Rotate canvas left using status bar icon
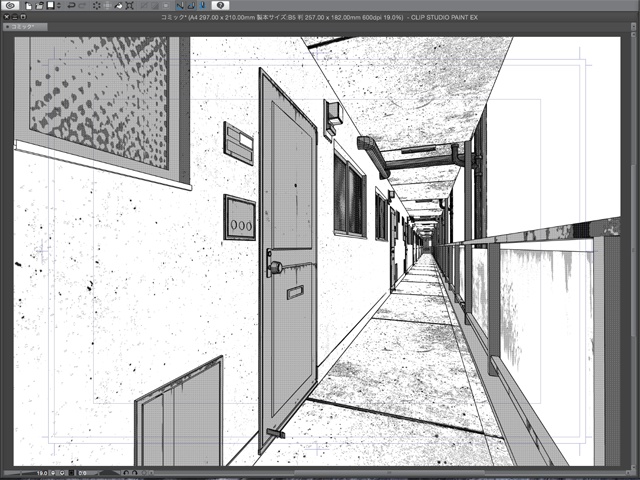This screenshot has height=480, width=640. point(126,473)
